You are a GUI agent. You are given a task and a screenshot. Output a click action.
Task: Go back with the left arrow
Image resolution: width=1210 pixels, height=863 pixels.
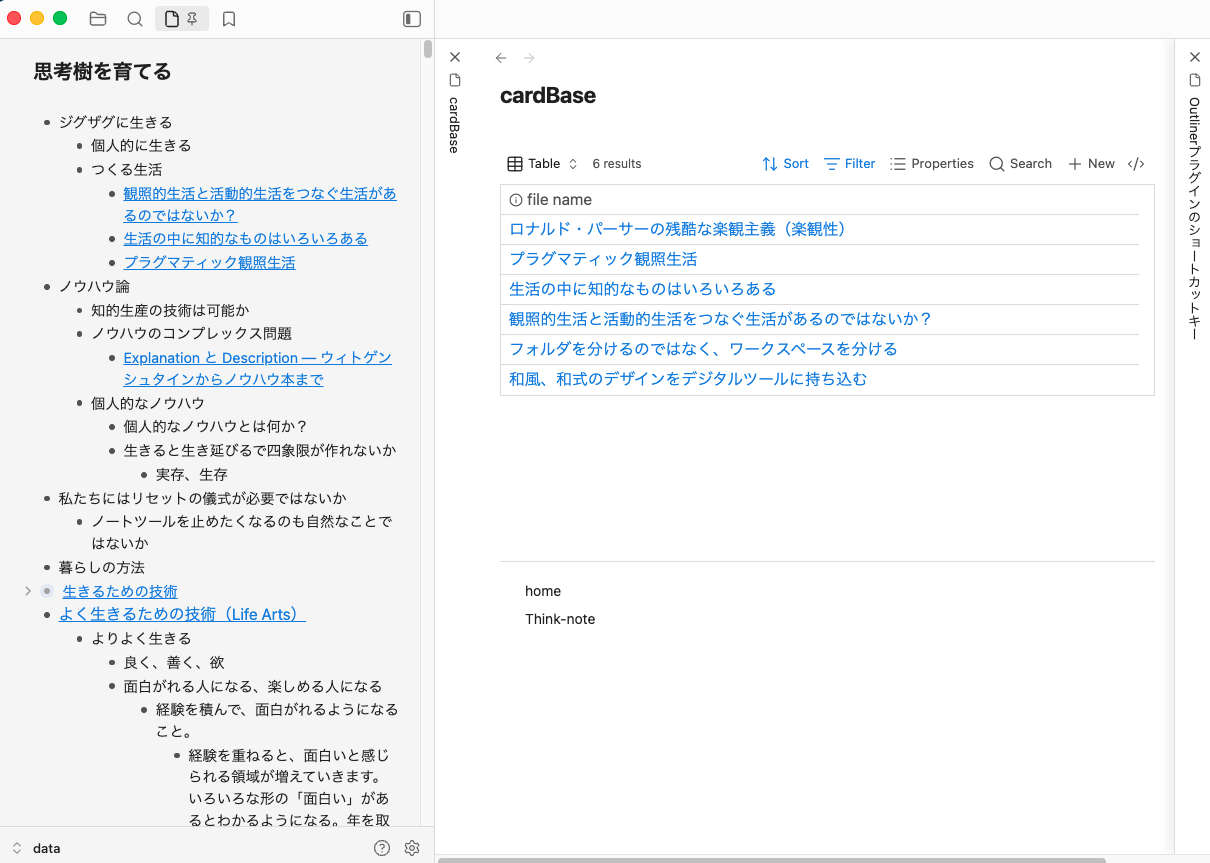tap(501, 58)
